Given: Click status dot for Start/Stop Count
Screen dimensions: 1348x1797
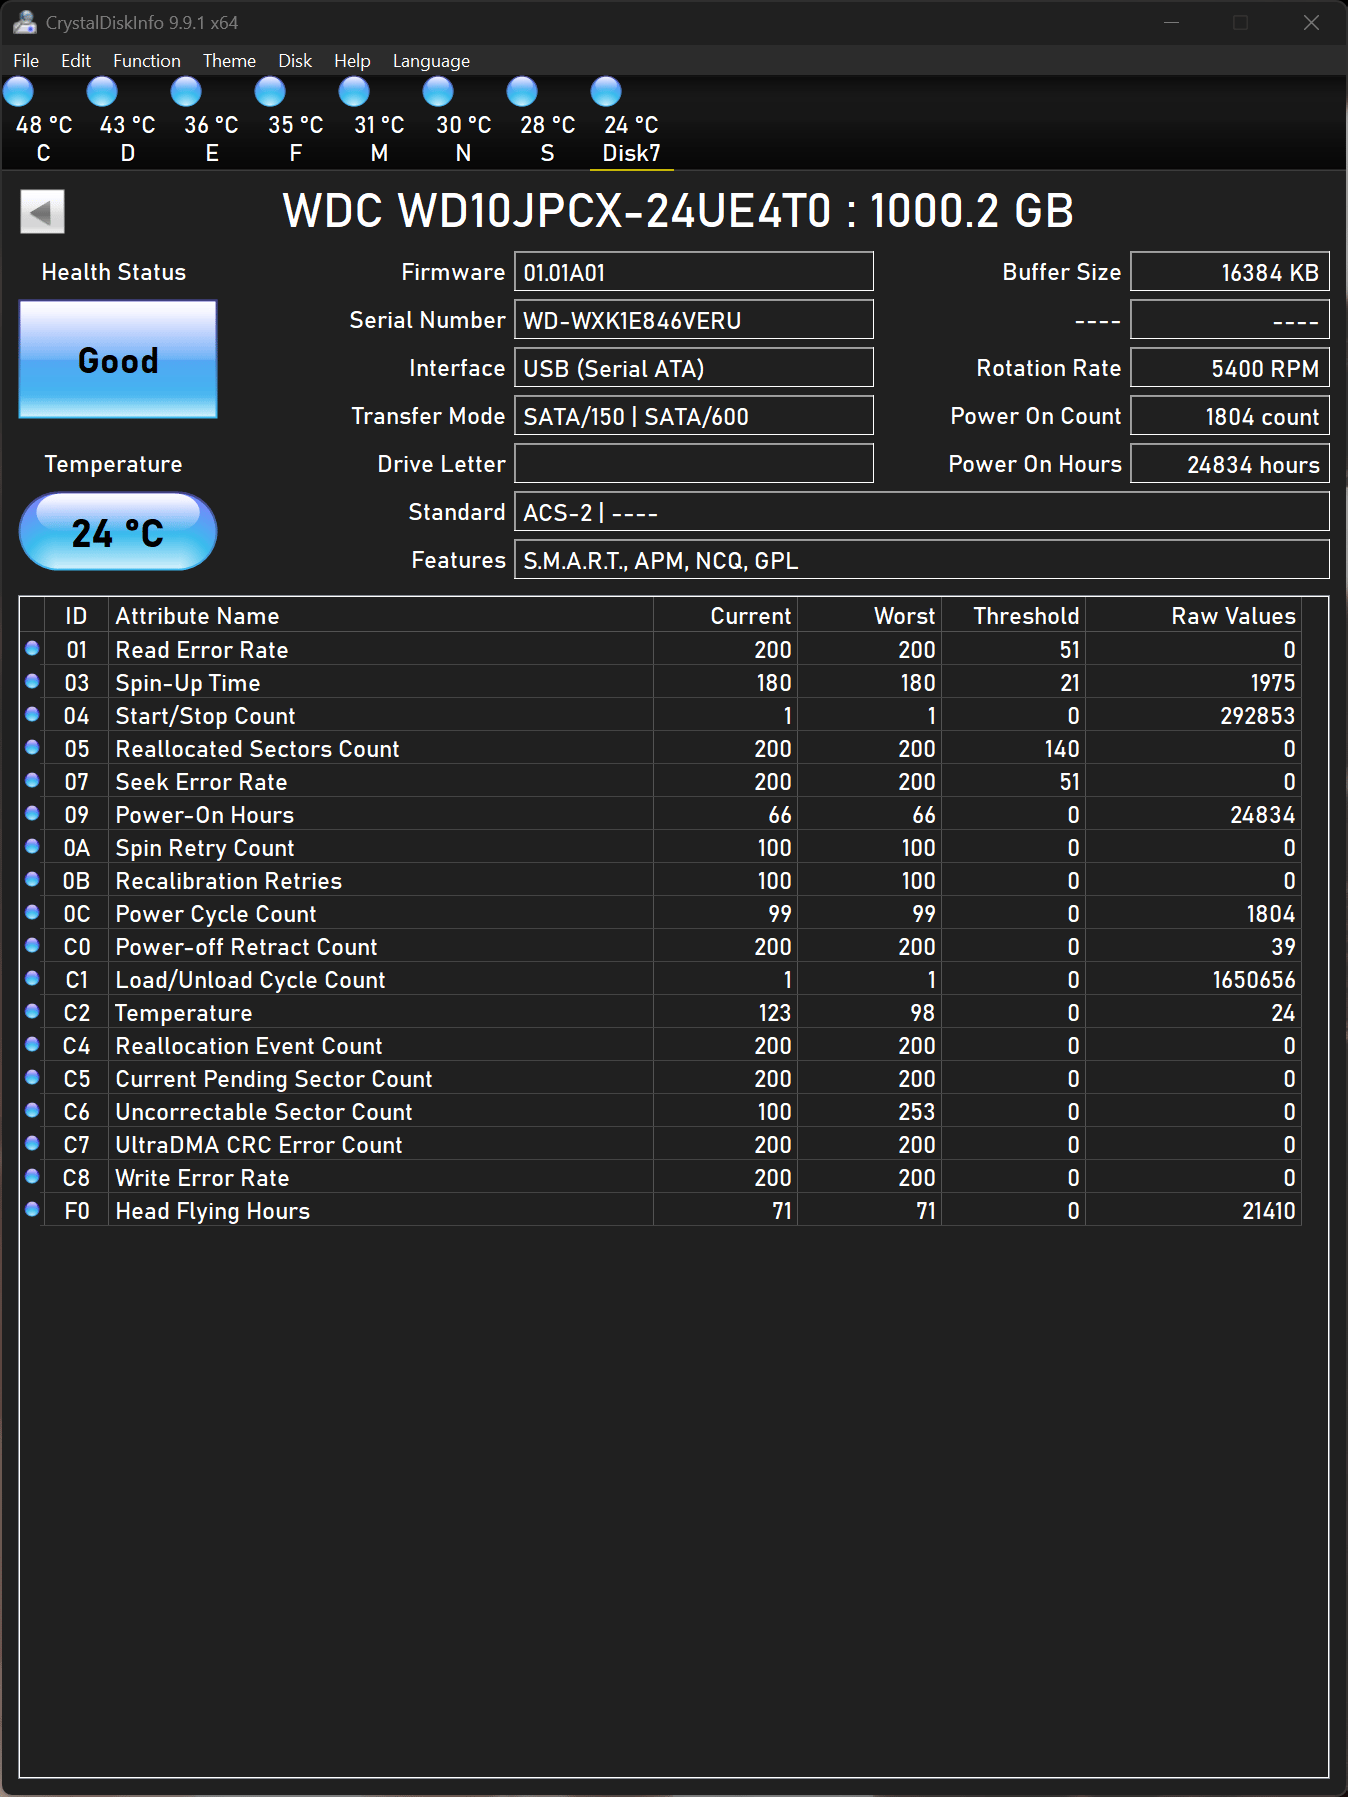Looking at the screenshot, I should pos(32,715).
